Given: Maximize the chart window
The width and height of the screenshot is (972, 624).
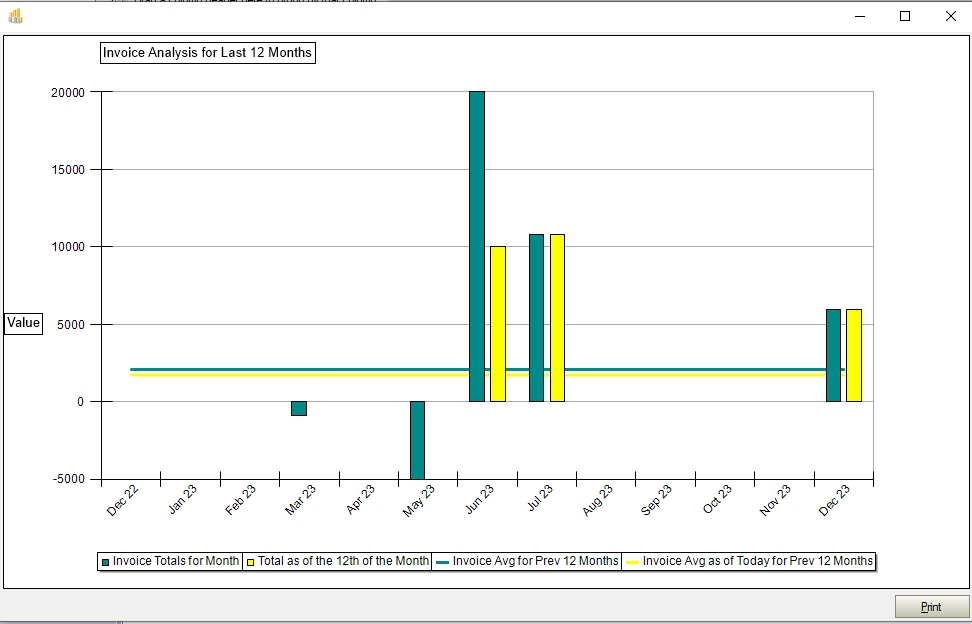Looking at the screenshot, I should [x=905, y=16].
